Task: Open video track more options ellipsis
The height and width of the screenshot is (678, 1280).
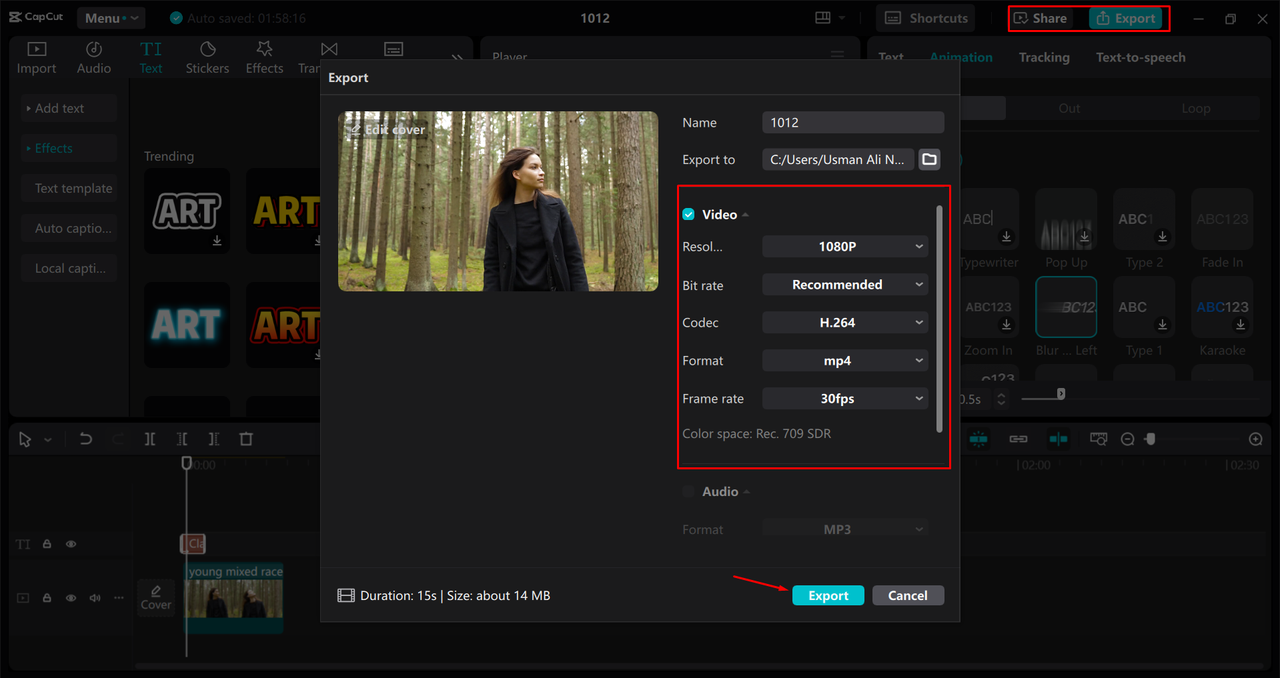Action: [x=119, y=598]
